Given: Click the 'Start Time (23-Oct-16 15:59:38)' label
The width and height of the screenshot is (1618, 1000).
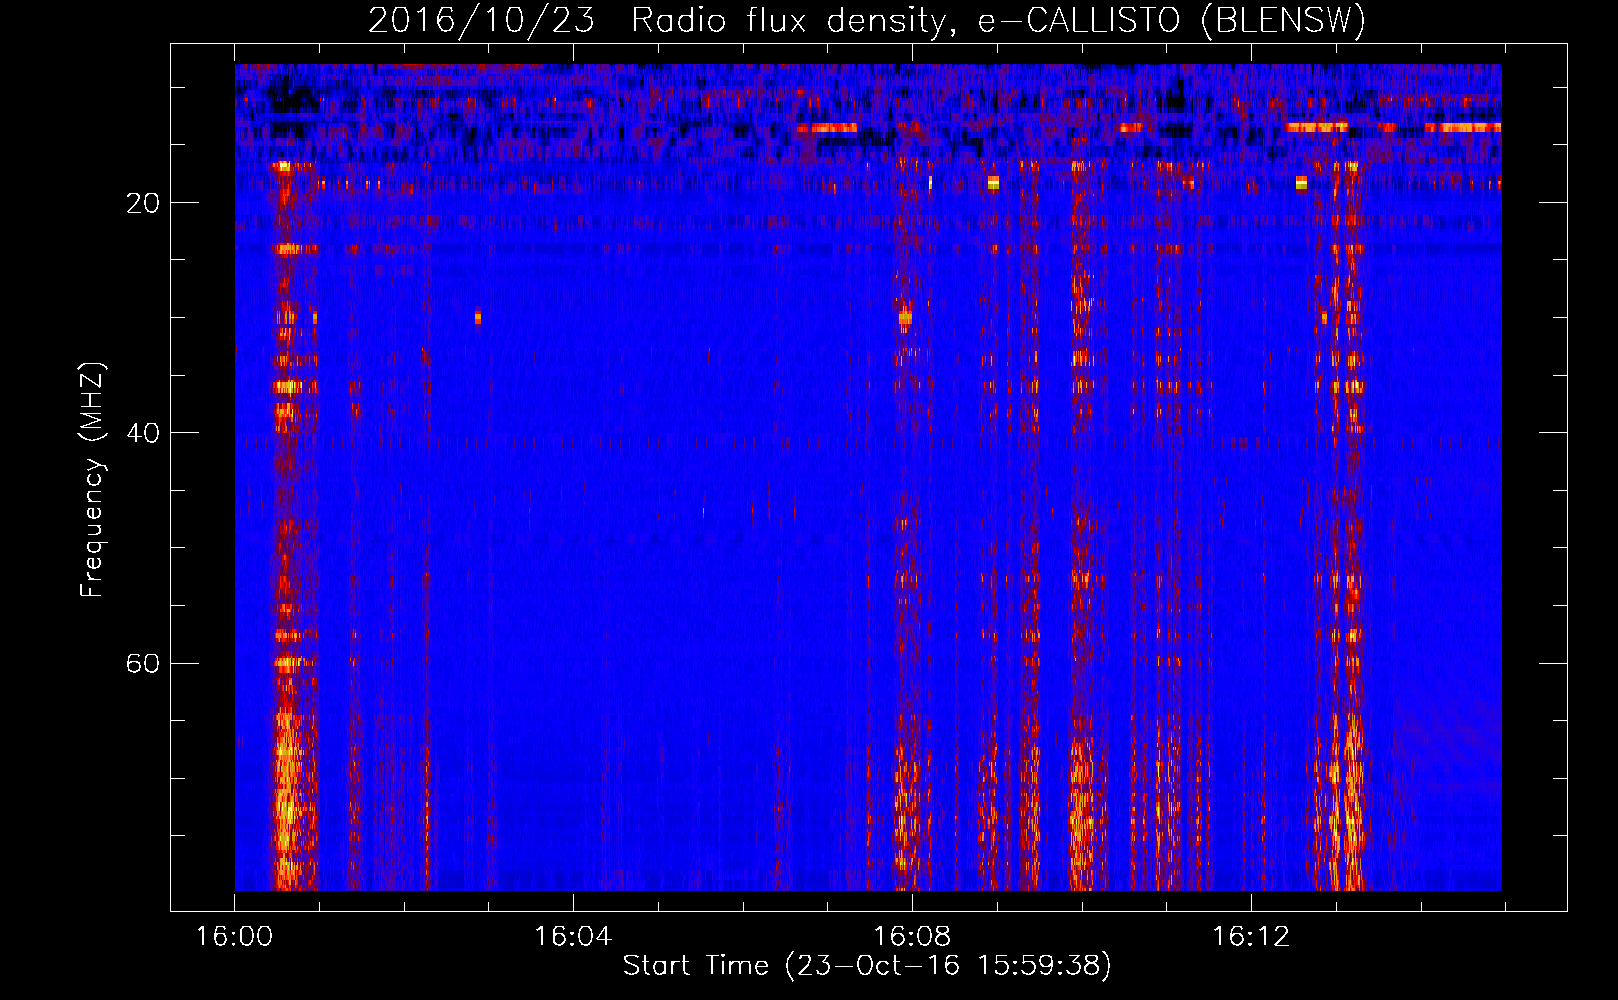Looking at the screenshot, I should click(x=867, y=966).
